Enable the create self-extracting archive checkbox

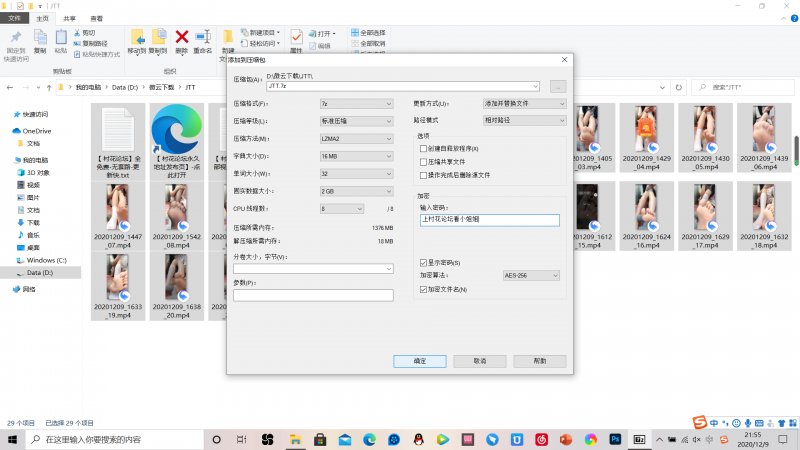point(424,149)
